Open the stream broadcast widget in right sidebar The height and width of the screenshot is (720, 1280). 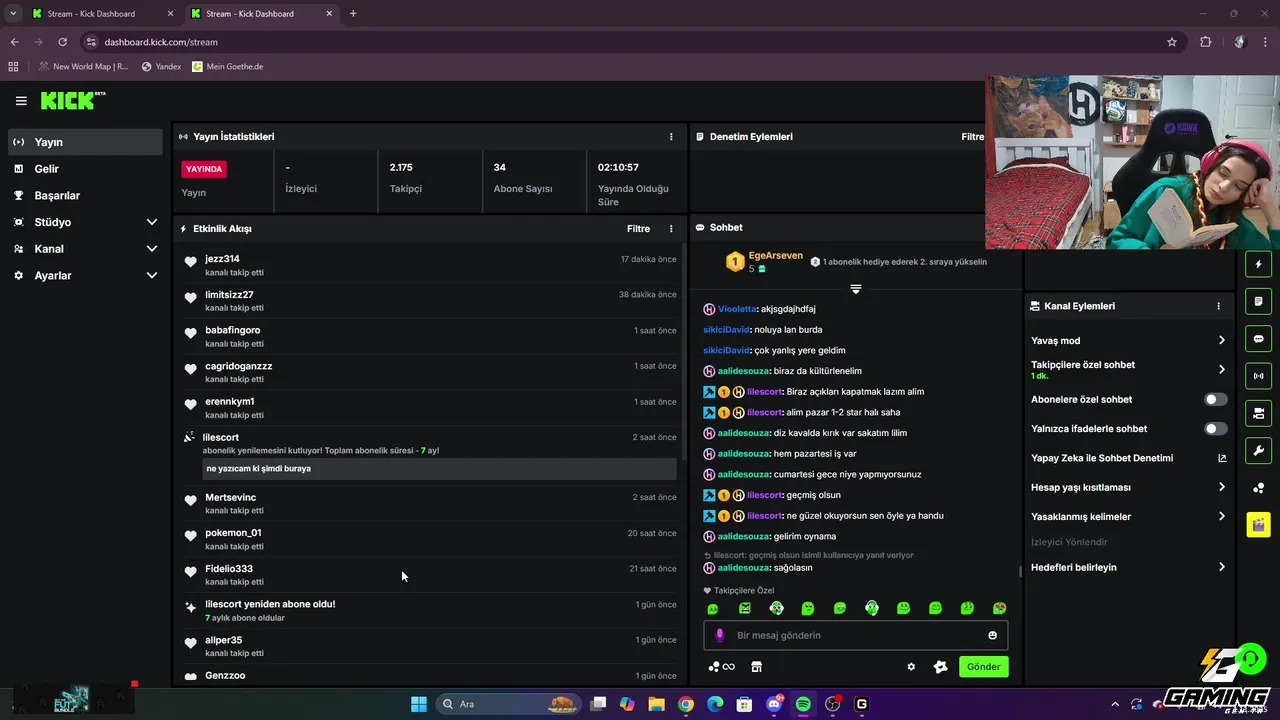pyautogui.click(x=1258, y=376)
